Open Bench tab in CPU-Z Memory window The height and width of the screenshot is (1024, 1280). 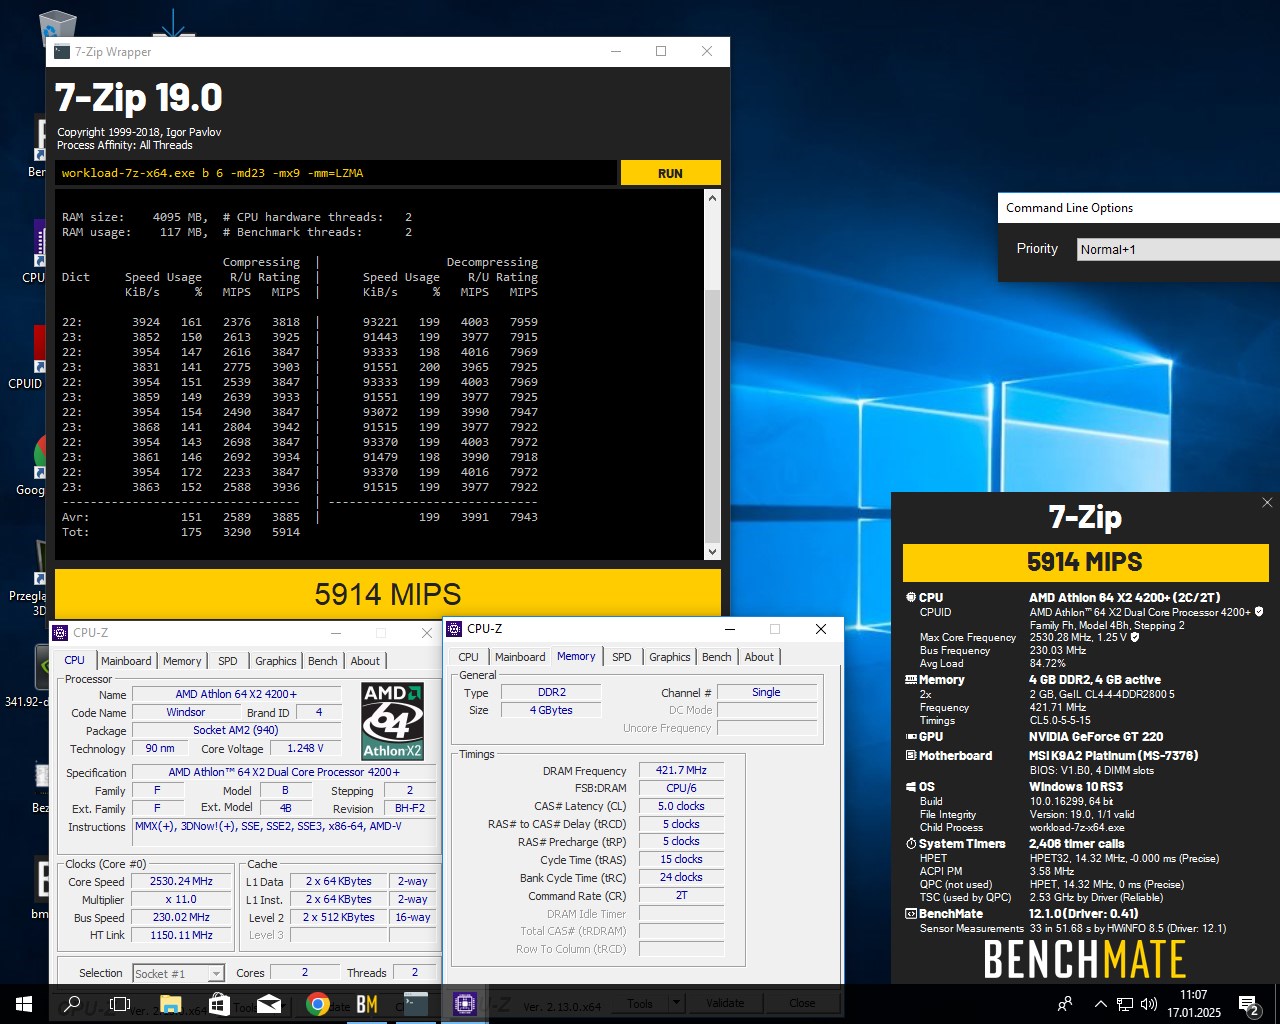(x=716, y=657)
